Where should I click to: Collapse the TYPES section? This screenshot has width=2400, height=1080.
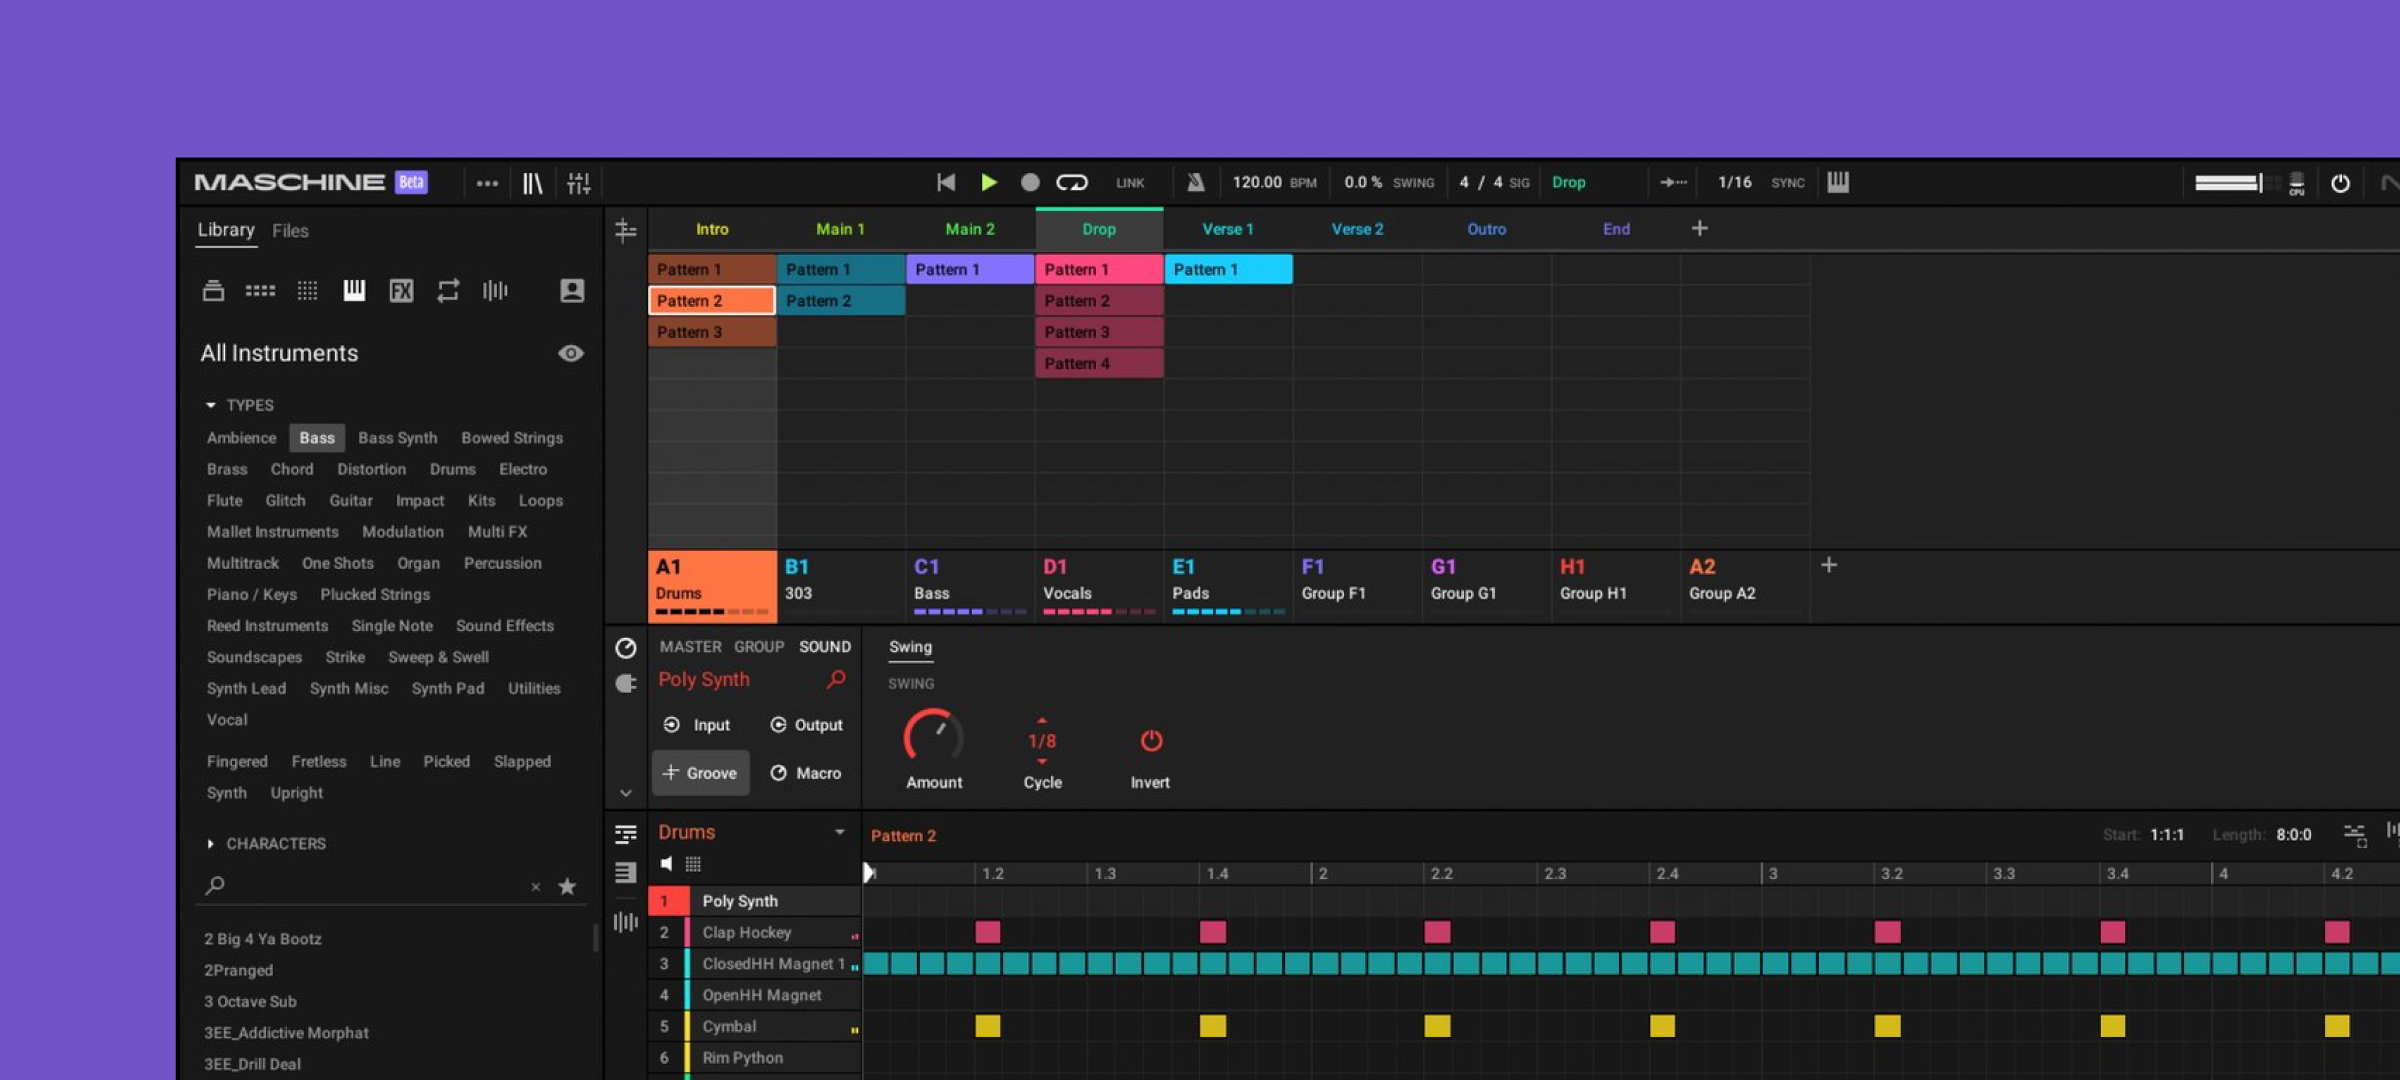[x=211, y=405]
